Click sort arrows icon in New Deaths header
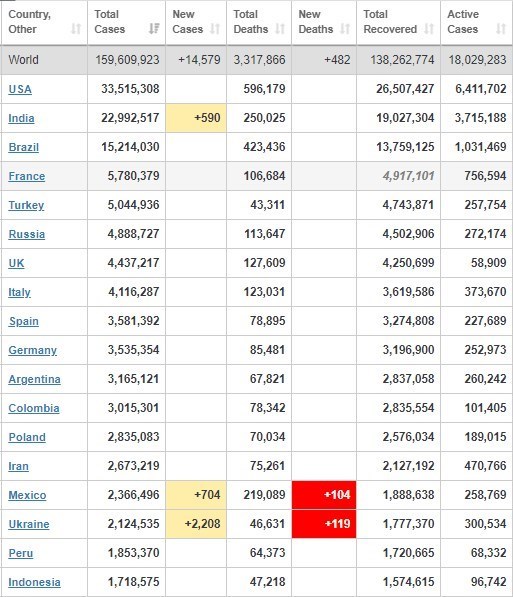 click(345, 29)
